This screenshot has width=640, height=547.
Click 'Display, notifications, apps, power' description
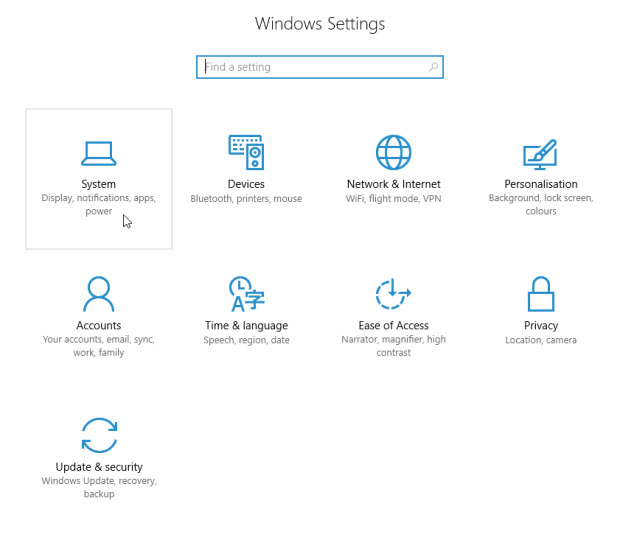click(98, 205)
